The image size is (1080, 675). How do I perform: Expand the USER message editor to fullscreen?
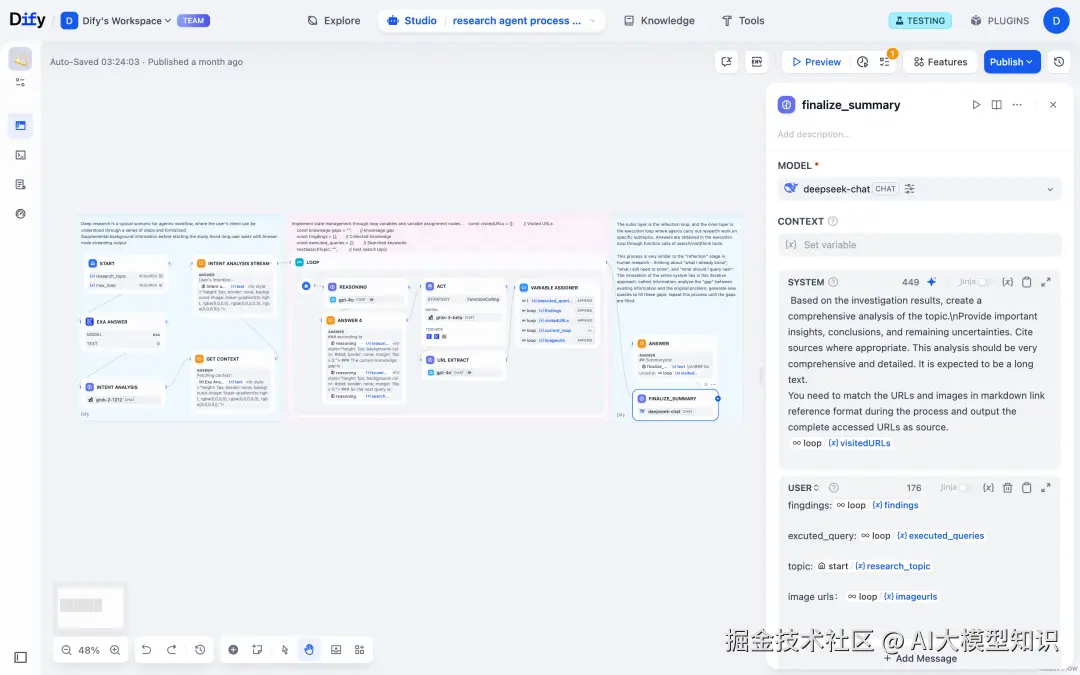[x=1046, y=488]
